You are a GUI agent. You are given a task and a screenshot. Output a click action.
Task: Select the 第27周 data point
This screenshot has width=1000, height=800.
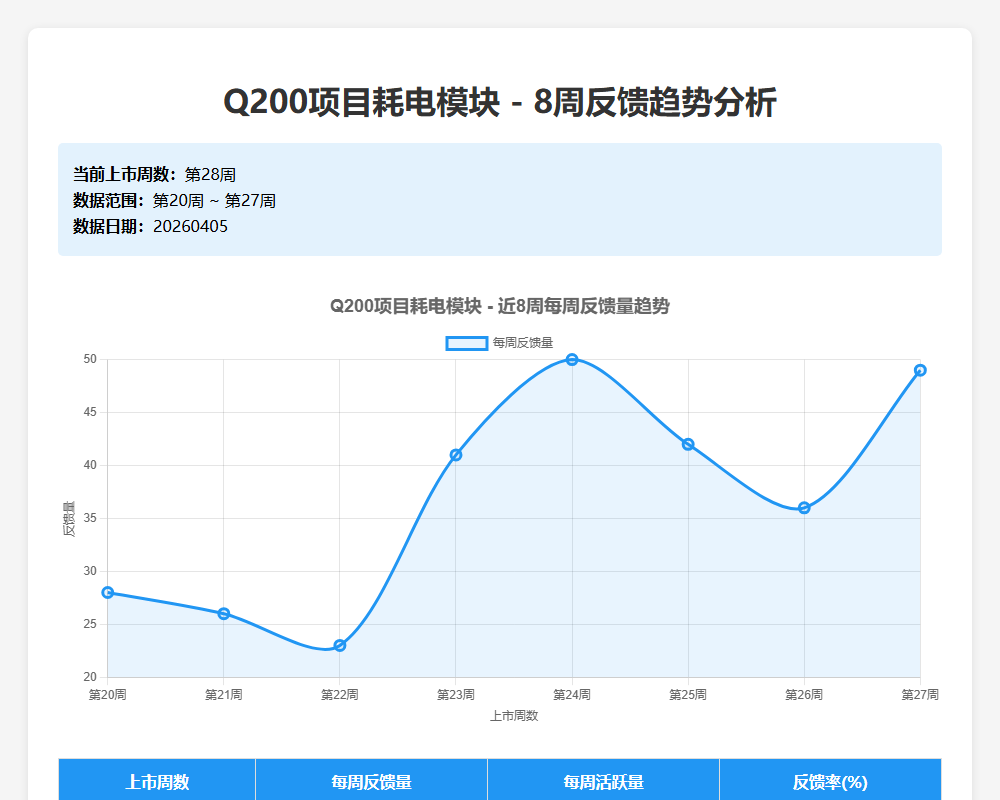tap(920, 370)
